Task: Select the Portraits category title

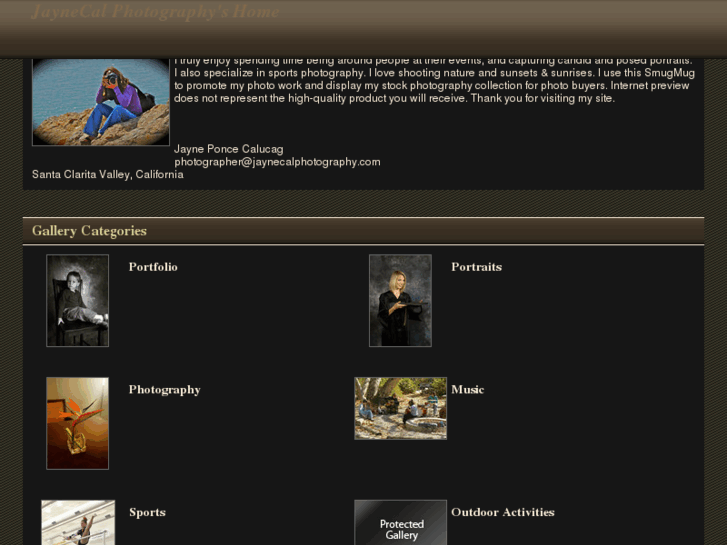Action: pos(476,267)
